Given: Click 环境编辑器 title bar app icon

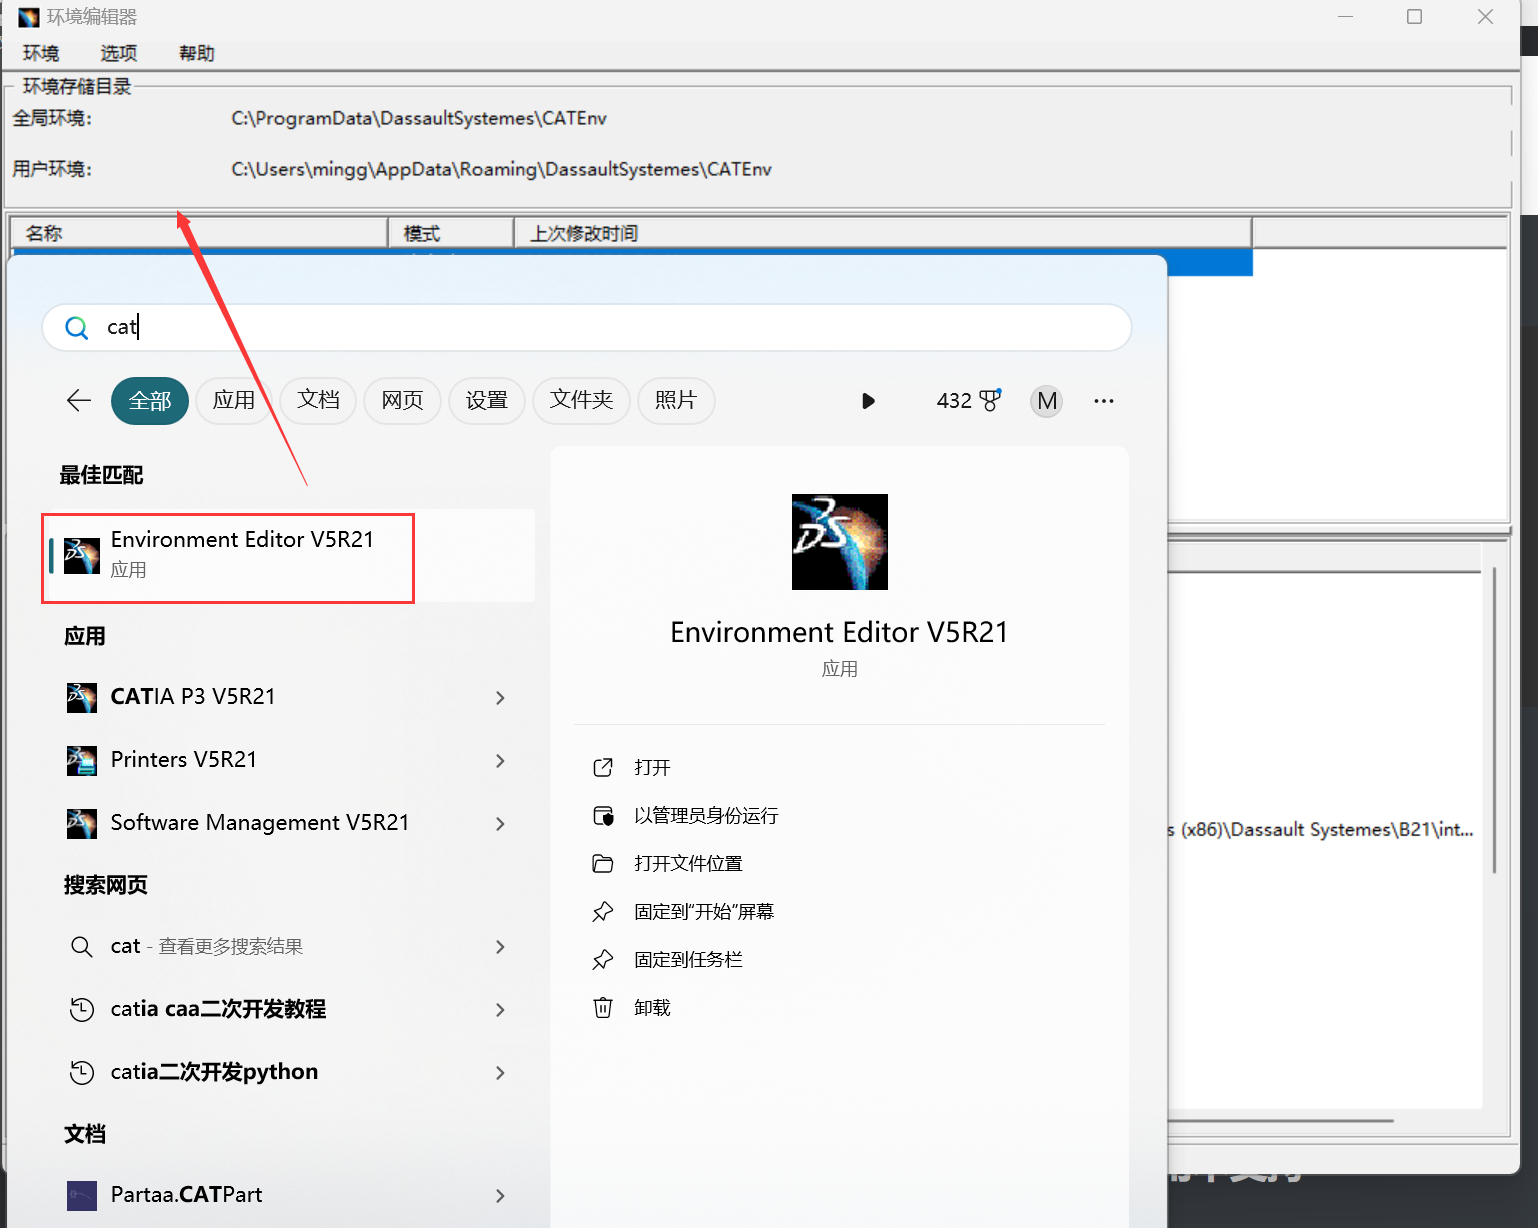Looking at the screenshot, I should pyautogui.click(x=29, y=17).
